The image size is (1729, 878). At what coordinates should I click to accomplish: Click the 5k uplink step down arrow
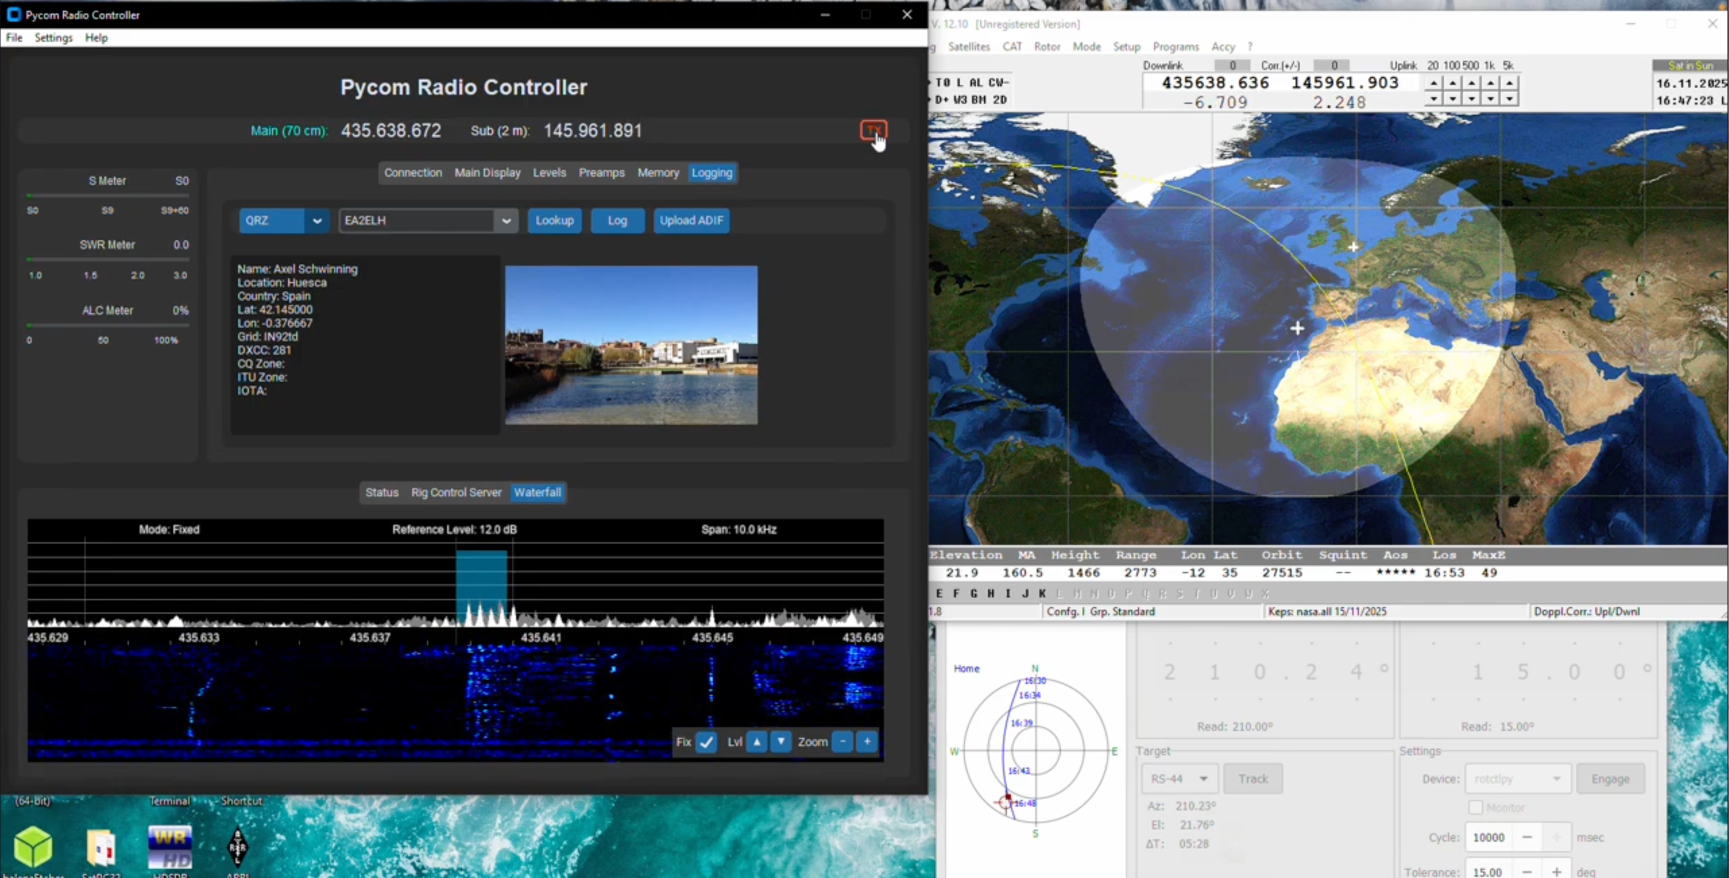[1510, 99]
